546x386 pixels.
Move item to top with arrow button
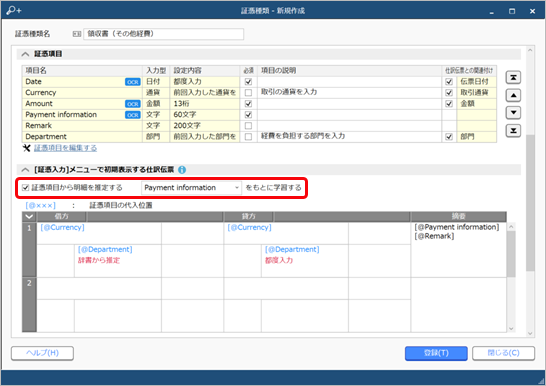point(513,77)
